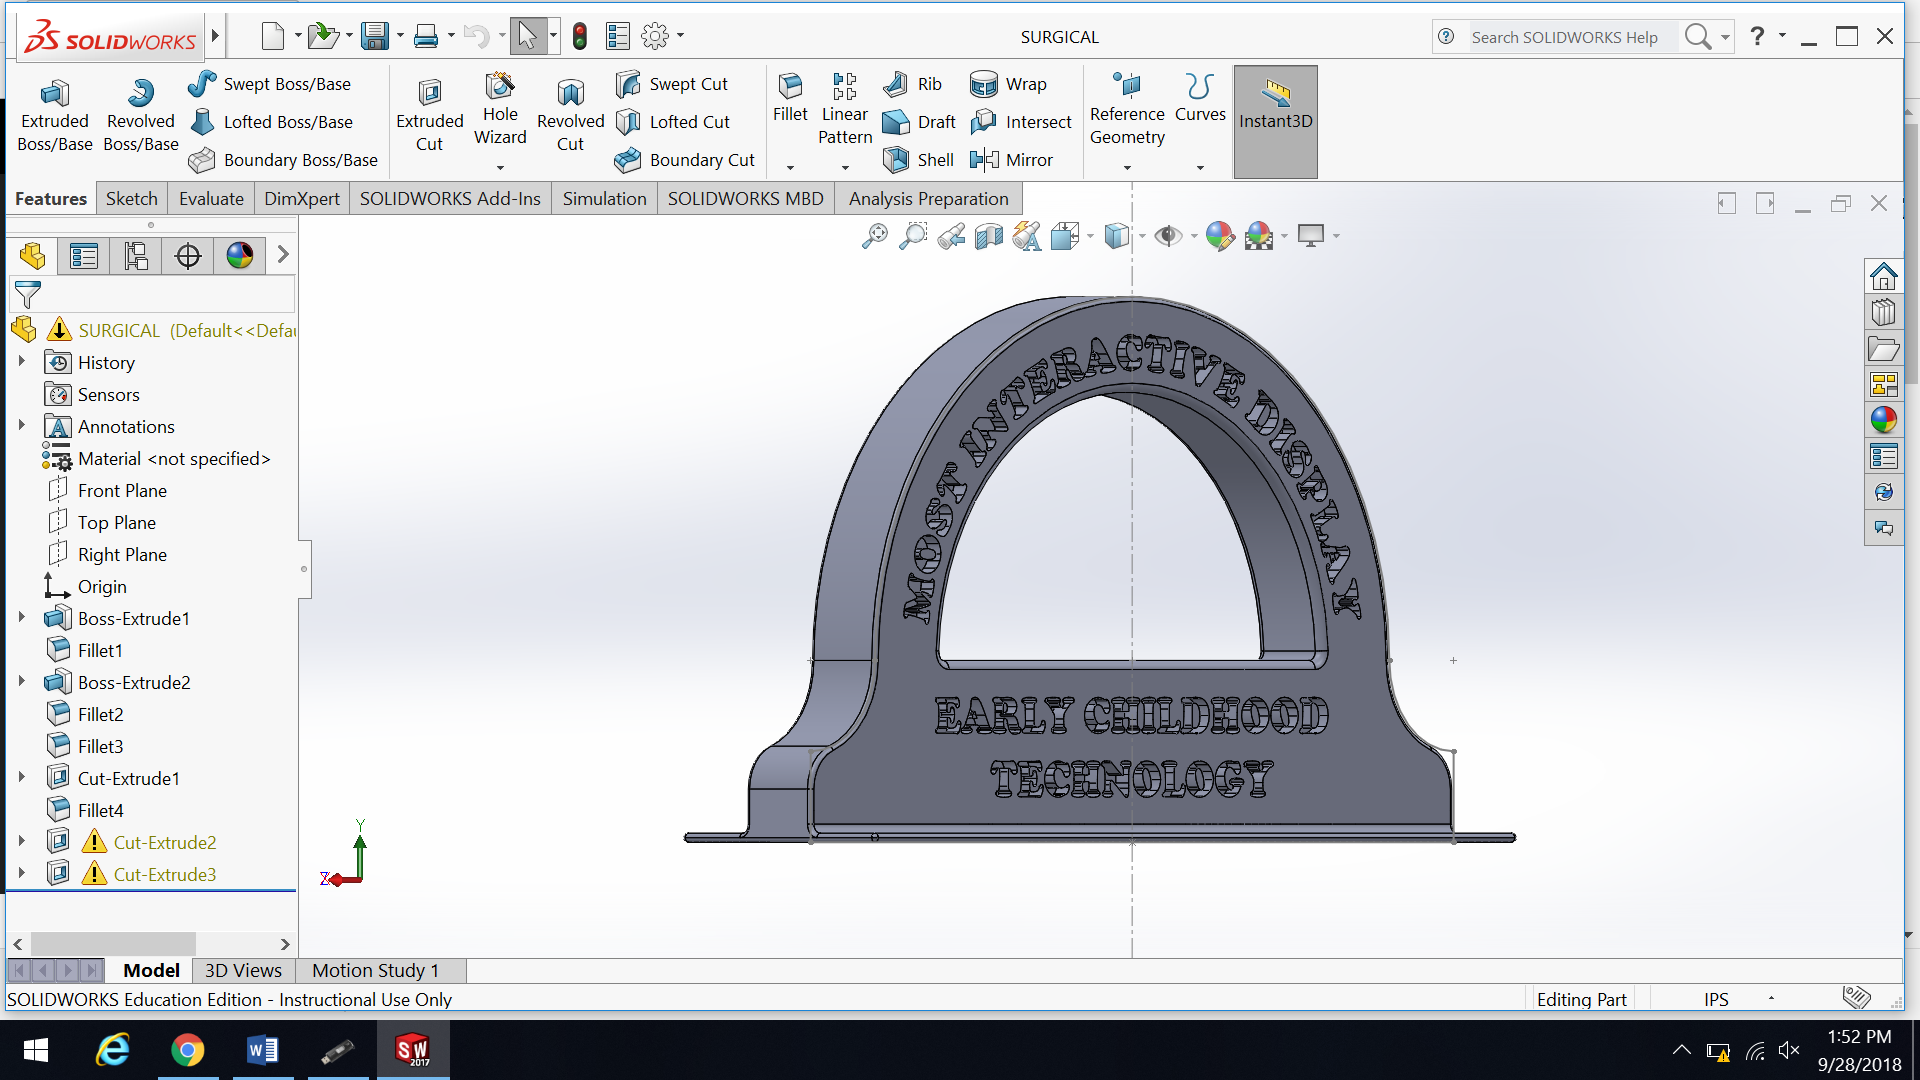Open the Section View icon
Viewport: 1920px width, 1080px height.
click(x=988, y=236)
